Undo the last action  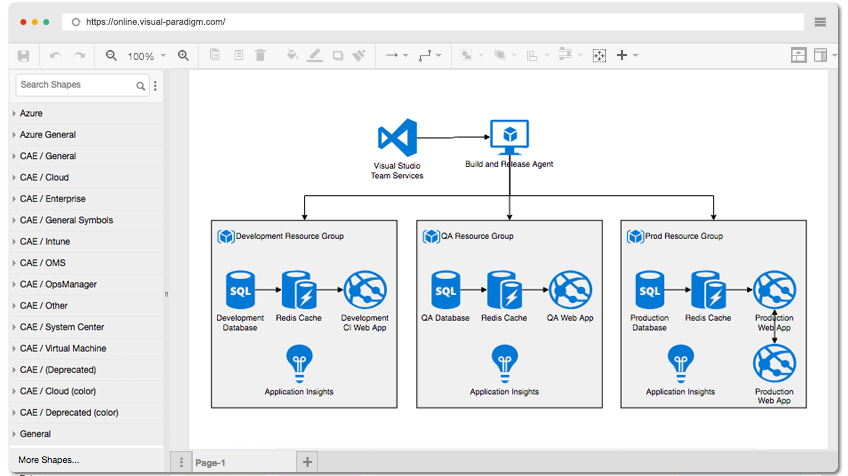coord(55,56)
